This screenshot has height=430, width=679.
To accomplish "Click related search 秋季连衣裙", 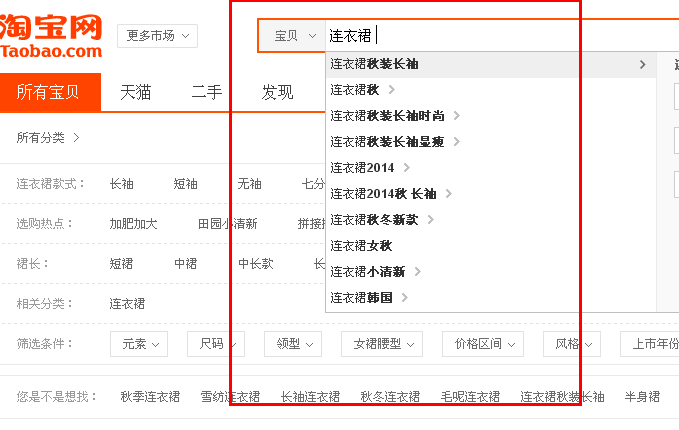I will click(150, 397).
